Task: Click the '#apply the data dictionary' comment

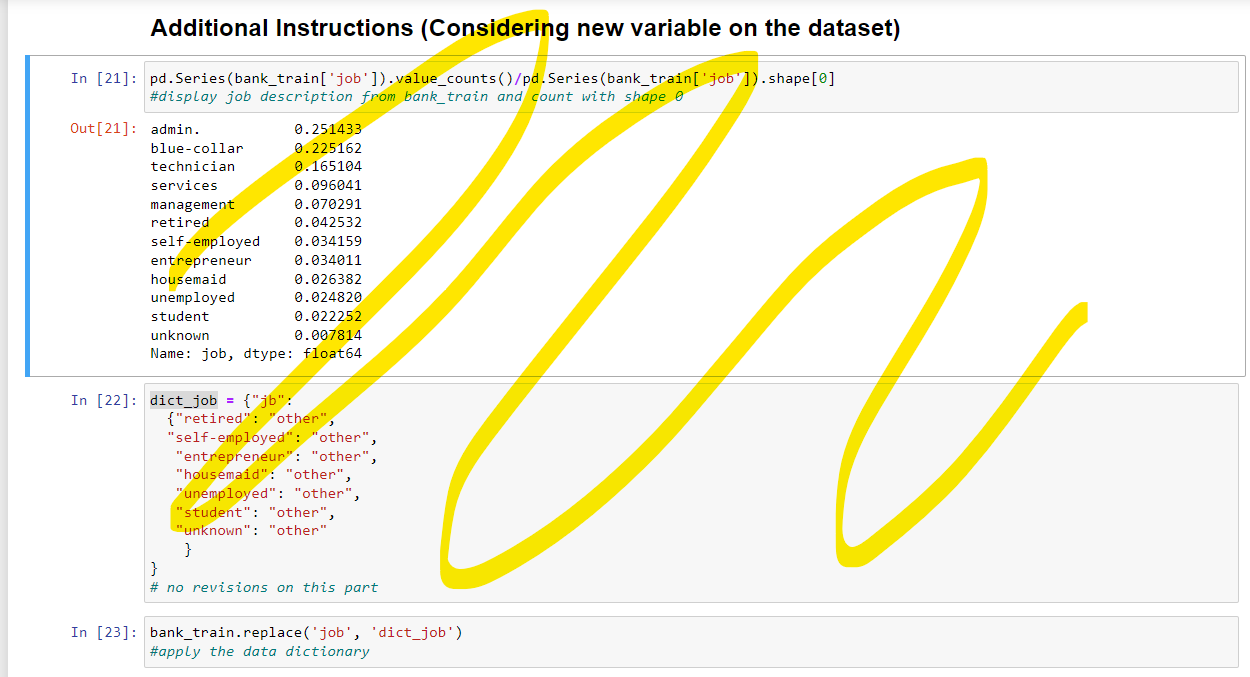Action: [260, 651]
